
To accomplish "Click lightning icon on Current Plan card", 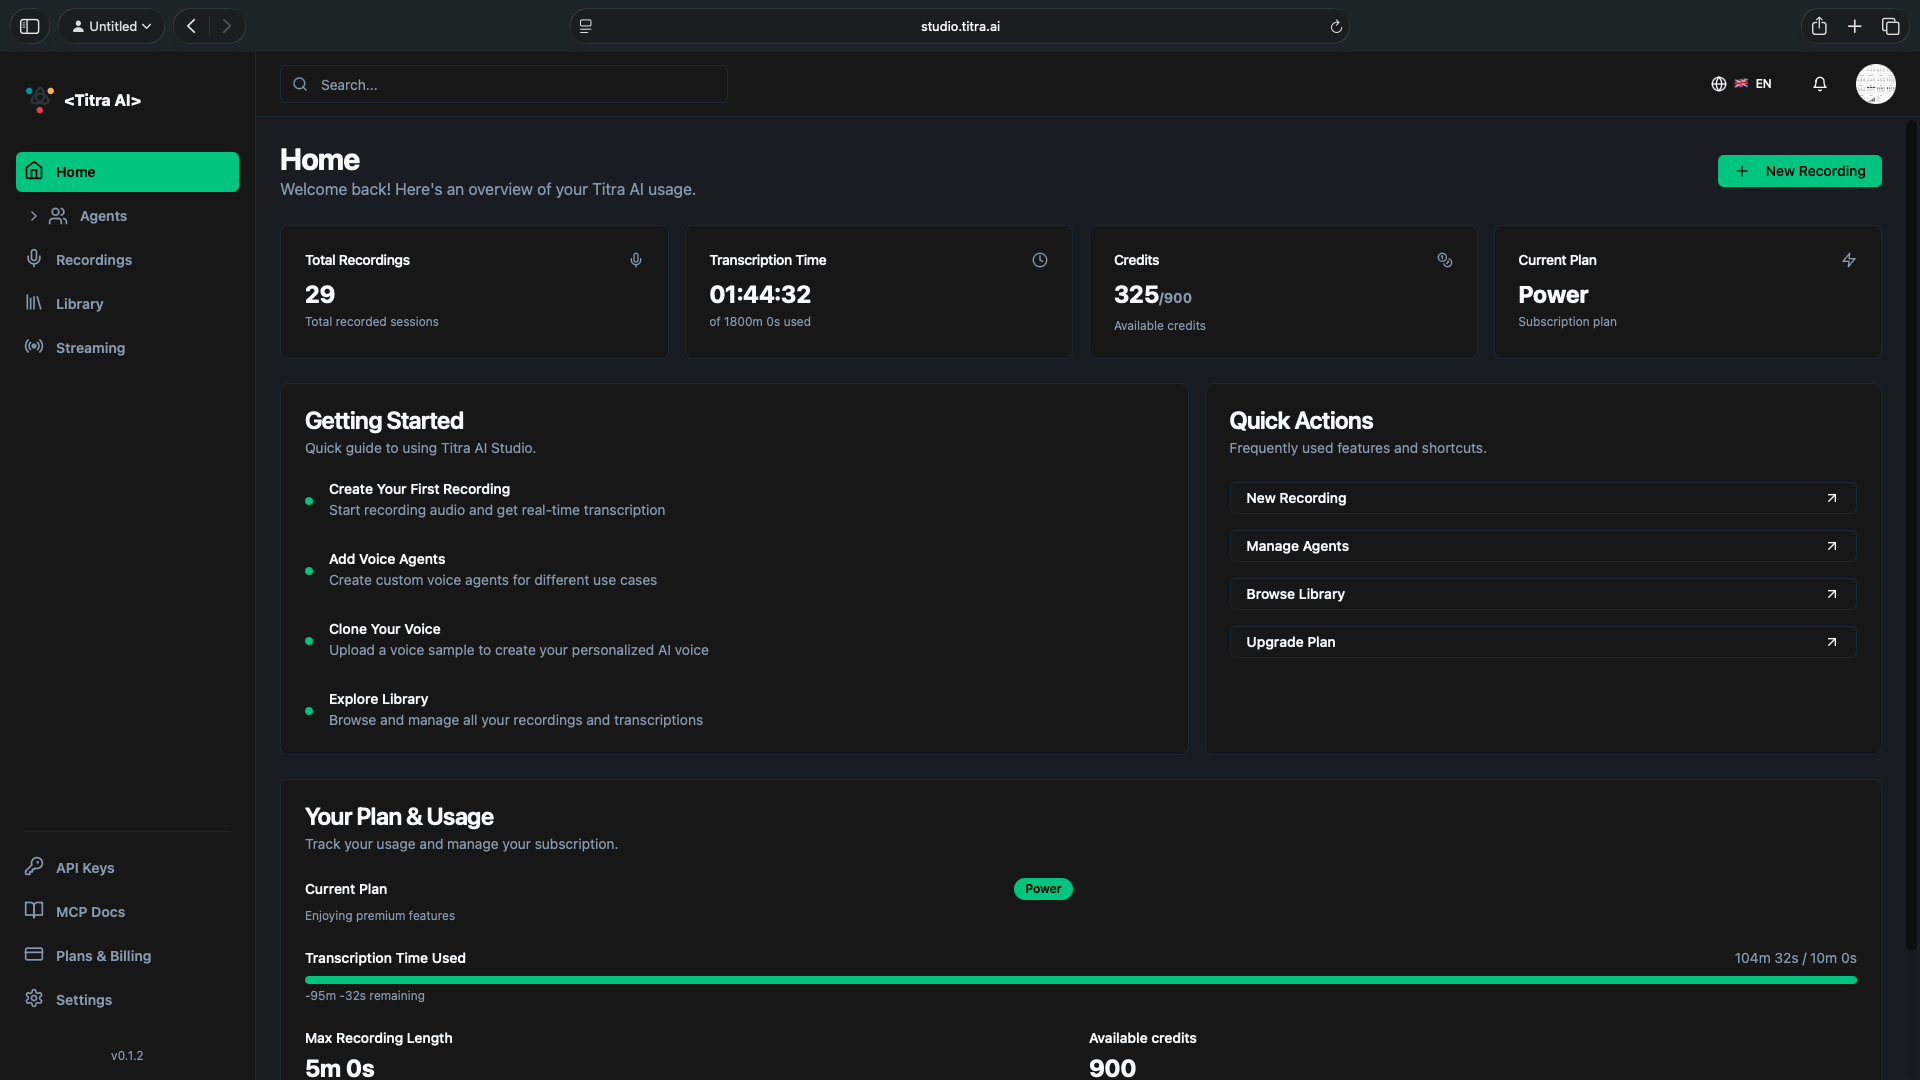I will 1849,260.
